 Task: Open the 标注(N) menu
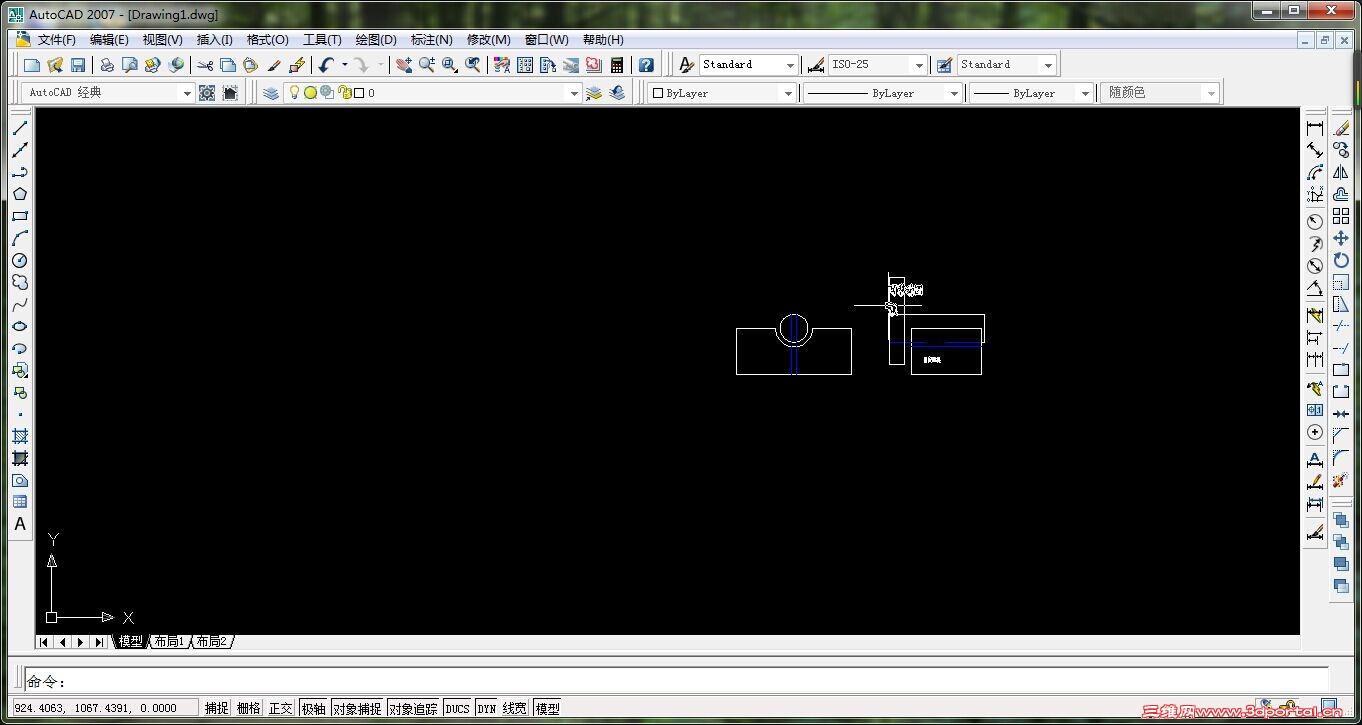pos(432,40)
